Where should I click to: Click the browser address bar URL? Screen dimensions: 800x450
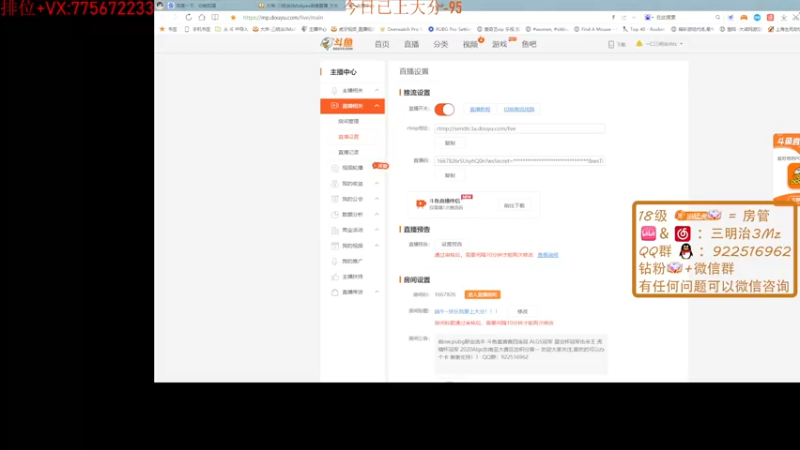(283, 17)
